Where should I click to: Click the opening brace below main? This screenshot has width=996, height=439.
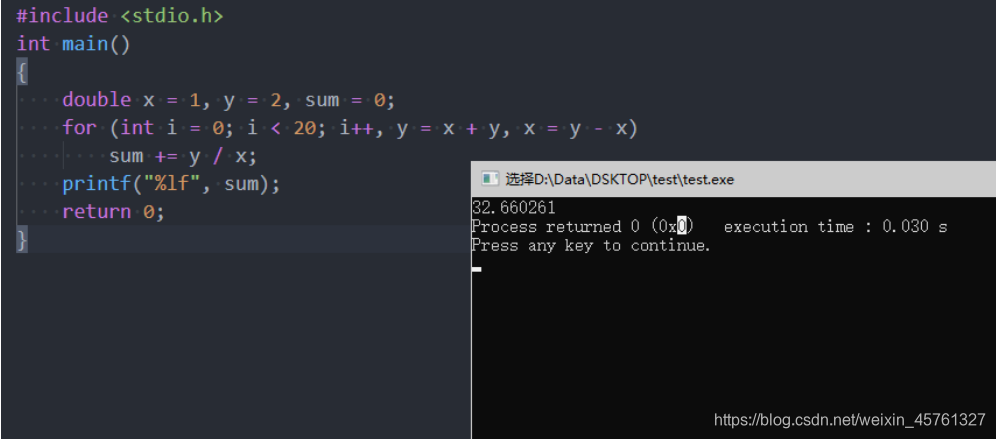[22, 72]
